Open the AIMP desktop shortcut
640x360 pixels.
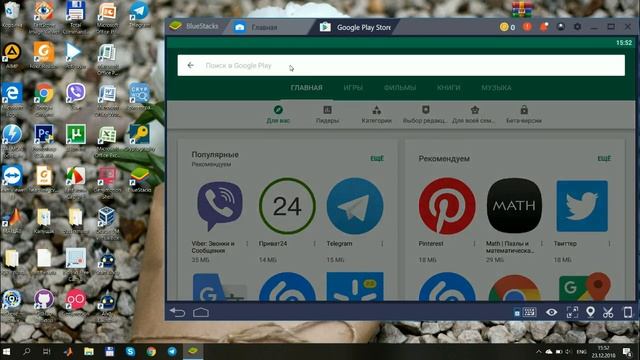coord(12,56)
